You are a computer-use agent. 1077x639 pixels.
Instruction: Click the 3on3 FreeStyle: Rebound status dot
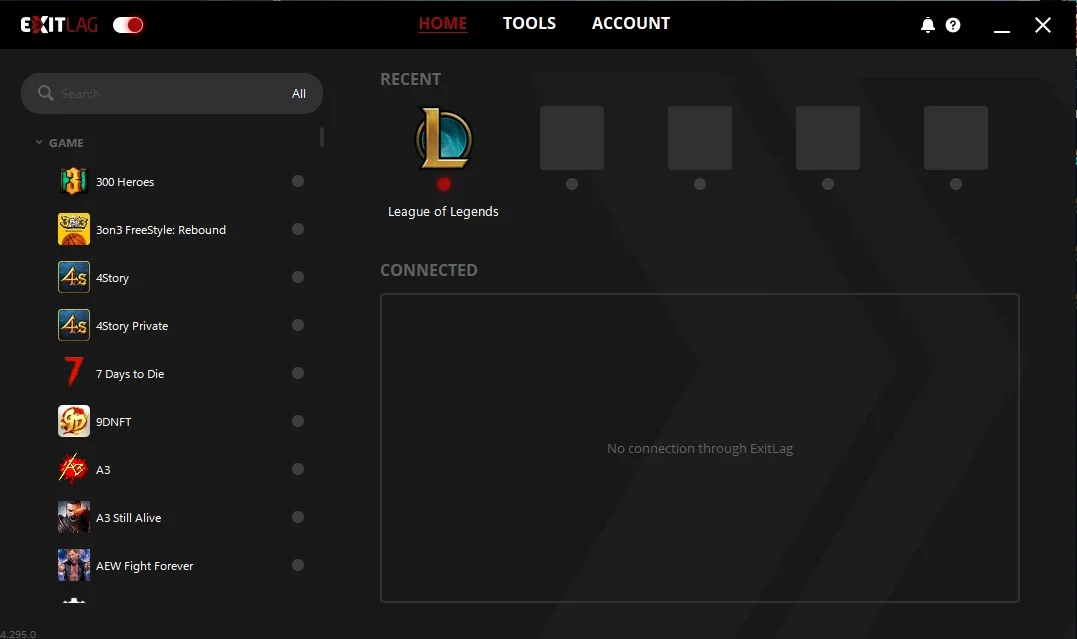click(x=298, y=229)
